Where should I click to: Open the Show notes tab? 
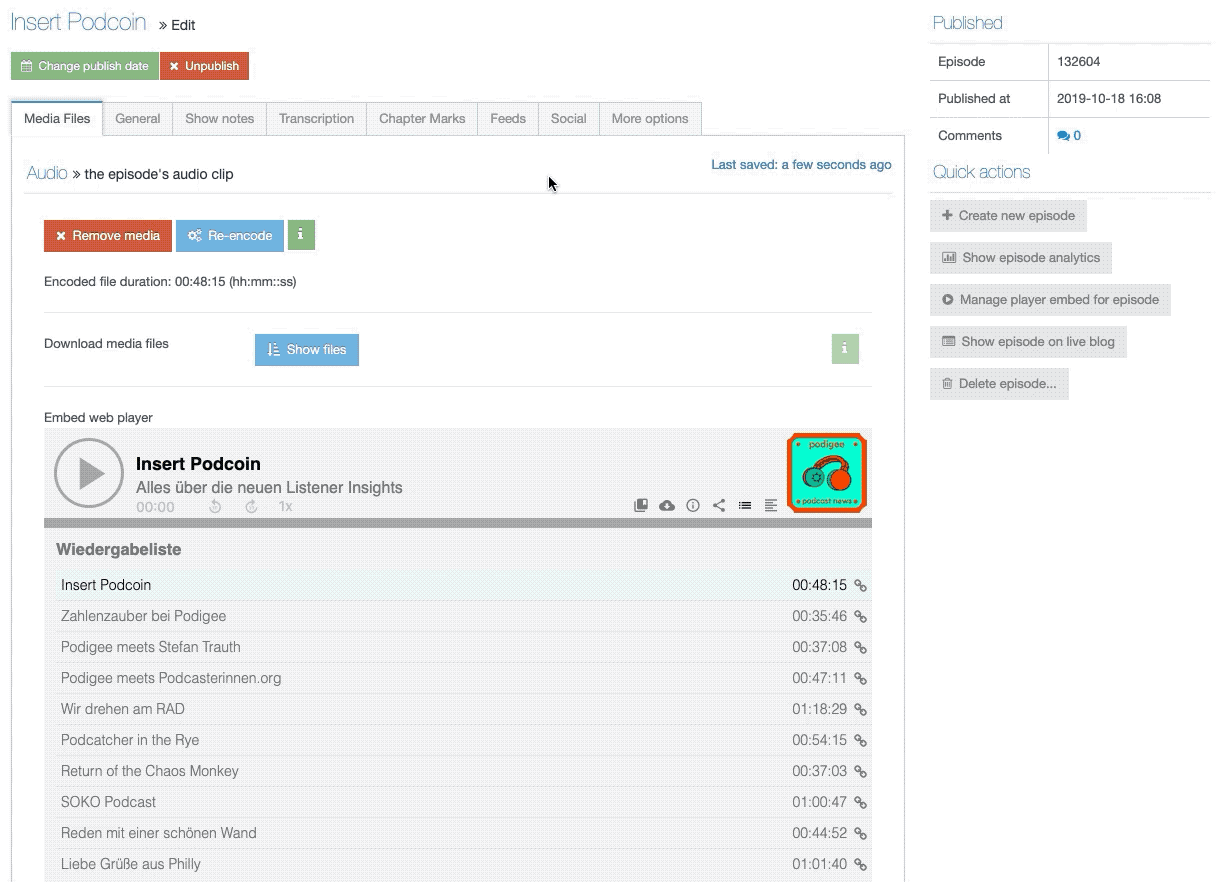coord(220,118)
